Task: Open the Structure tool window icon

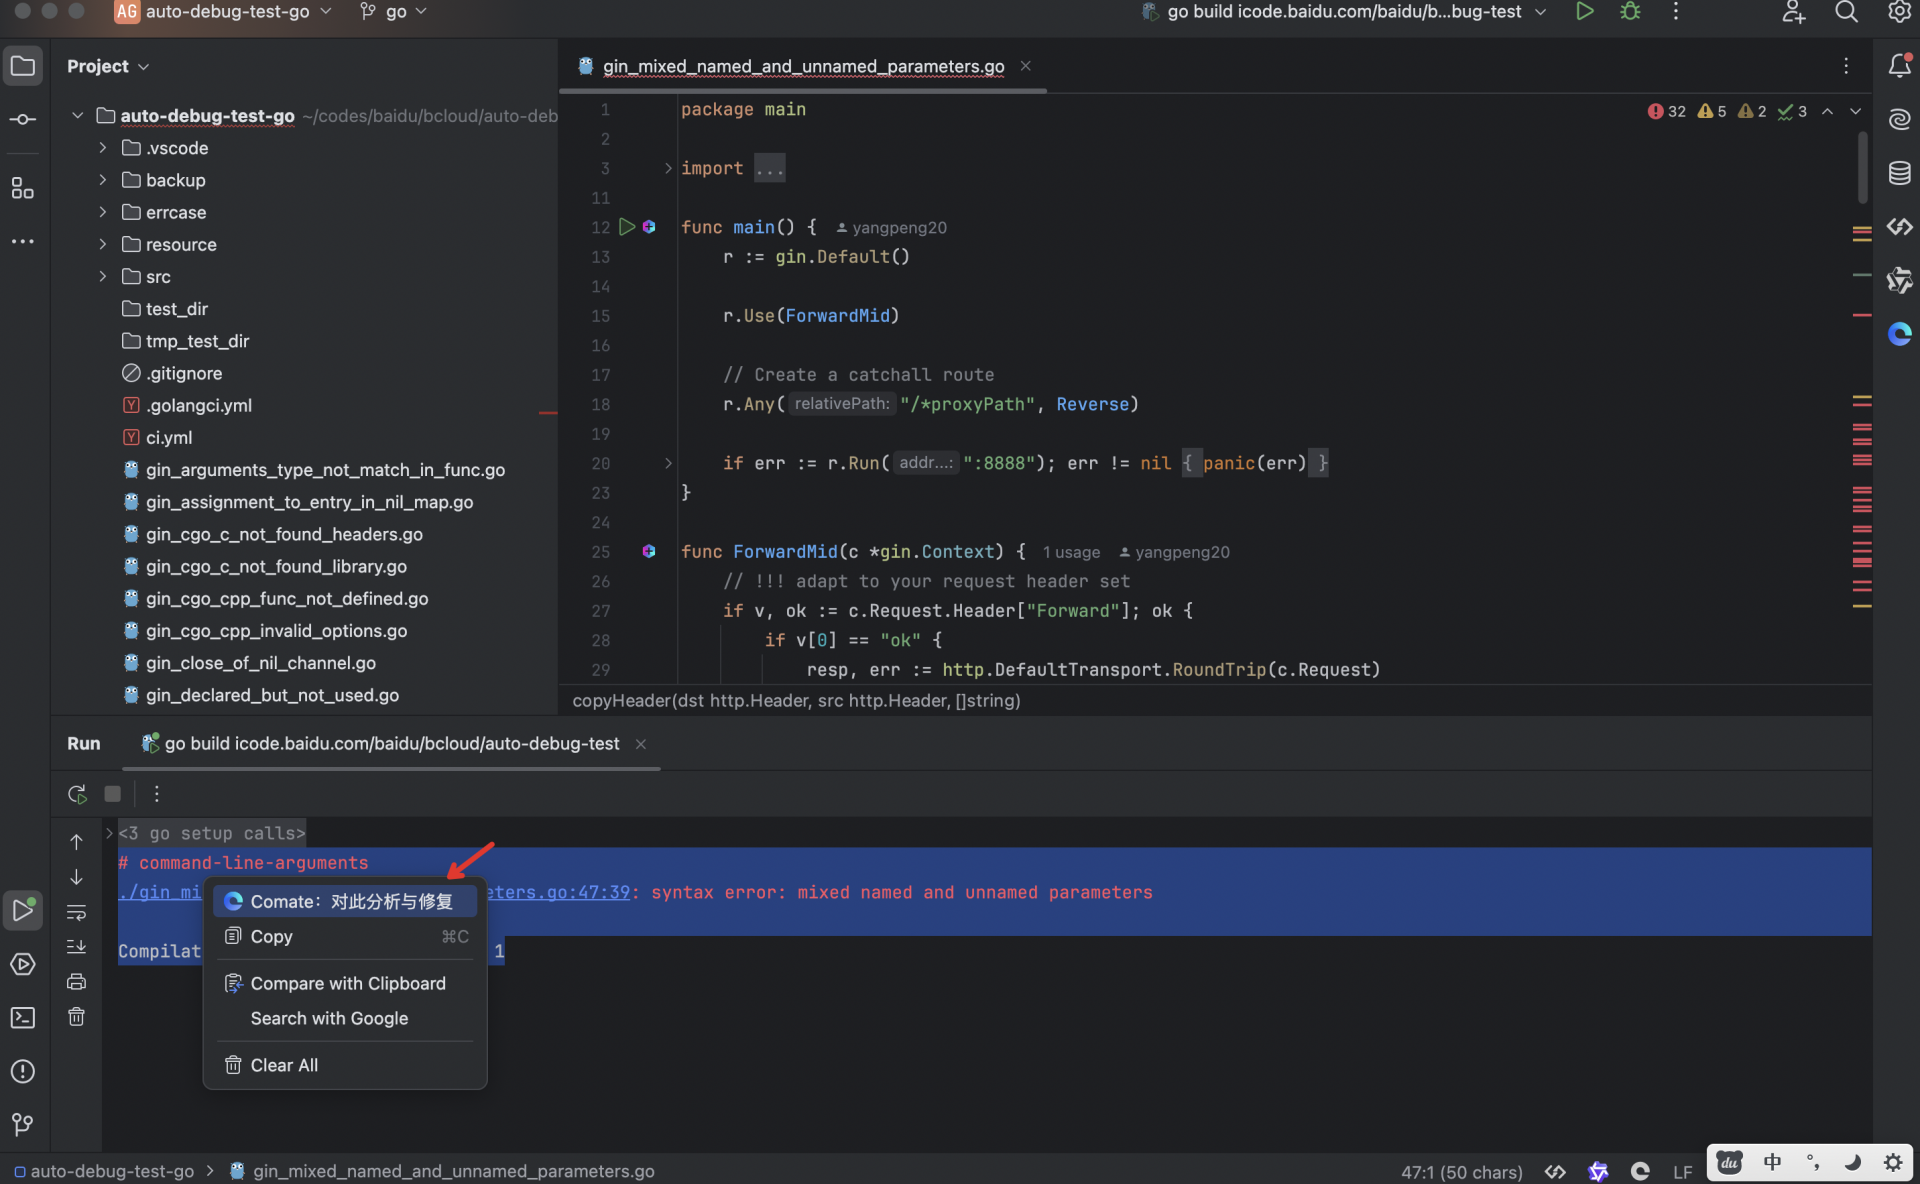Action: click(23, 188)
